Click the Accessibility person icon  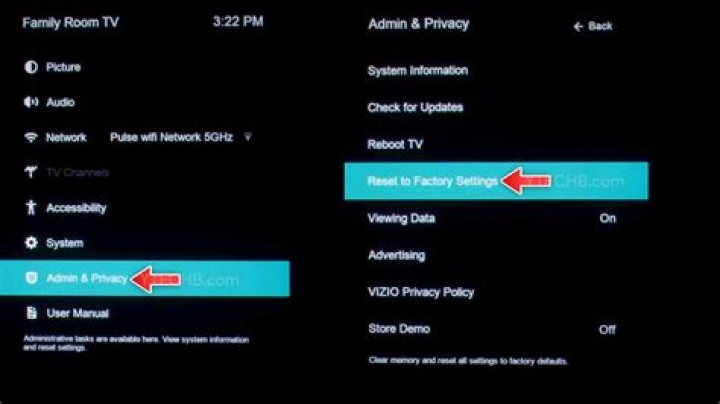tap(31, 208)
